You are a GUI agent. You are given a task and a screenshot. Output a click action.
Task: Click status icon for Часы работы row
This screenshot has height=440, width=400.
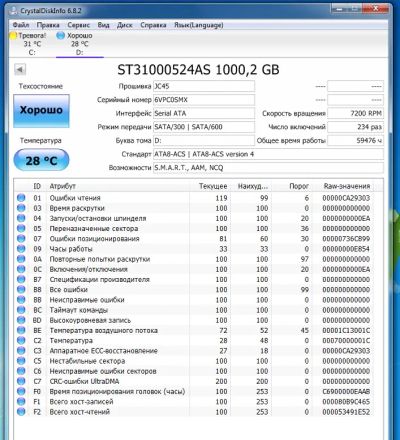21,249
